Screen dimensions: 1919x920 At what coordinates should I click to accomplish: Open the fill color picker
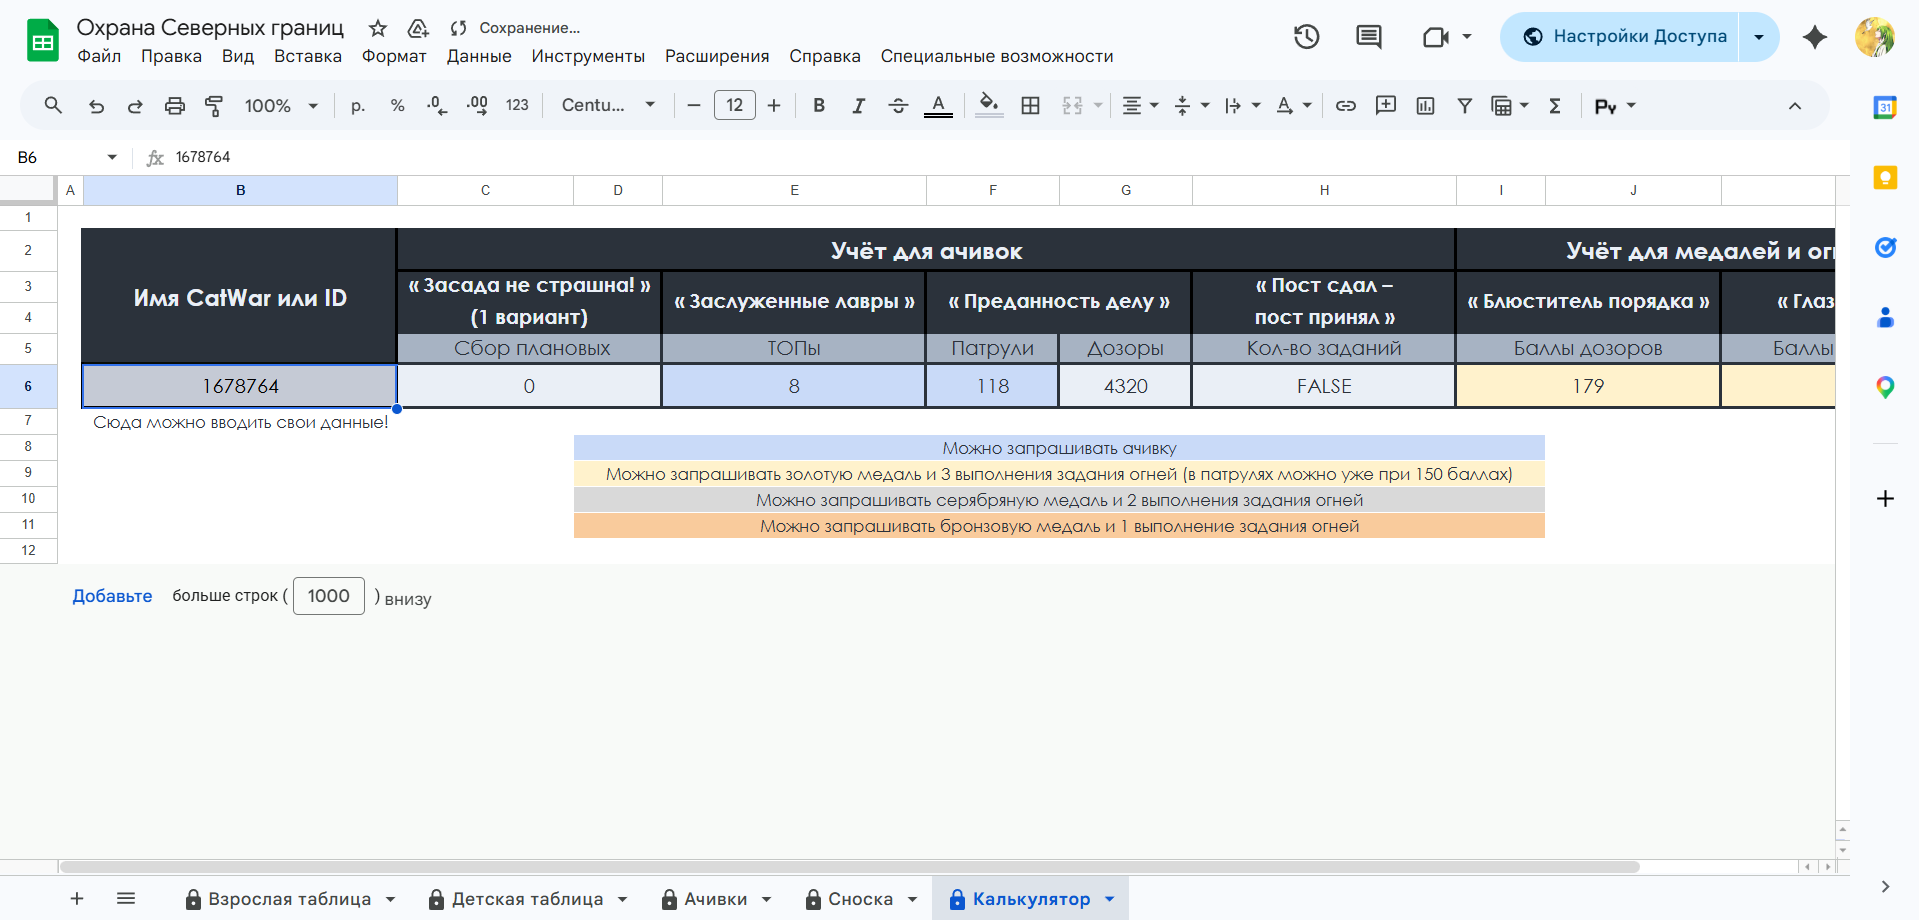click(989, 106)
